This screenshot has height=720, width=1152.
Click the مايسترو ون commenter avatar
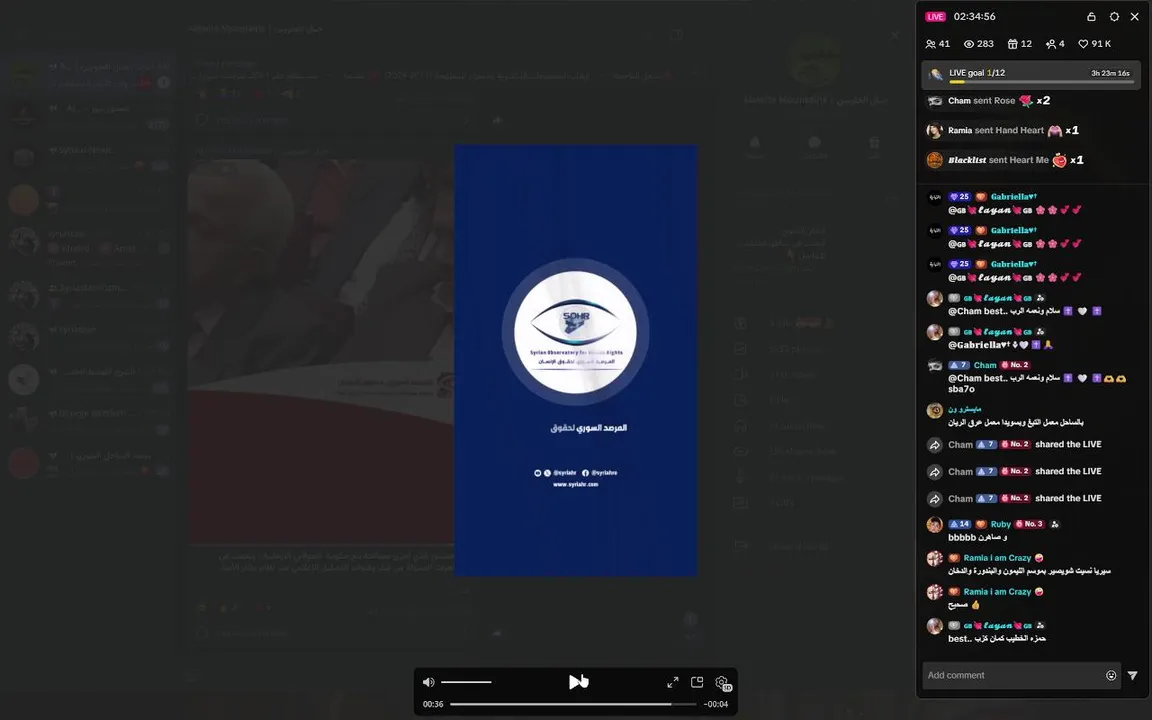click(935, 411)
